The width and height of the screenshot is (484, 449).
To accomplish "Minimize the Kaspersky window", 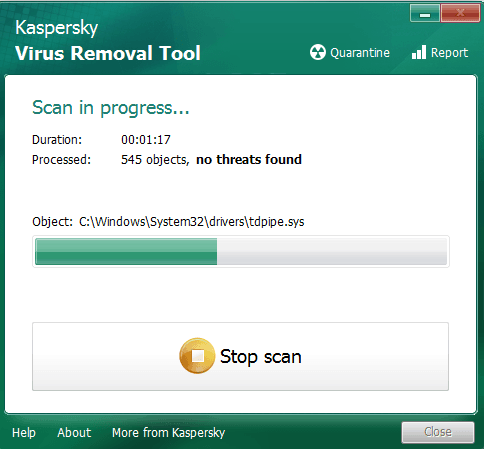I will click(x=425, y=13).
